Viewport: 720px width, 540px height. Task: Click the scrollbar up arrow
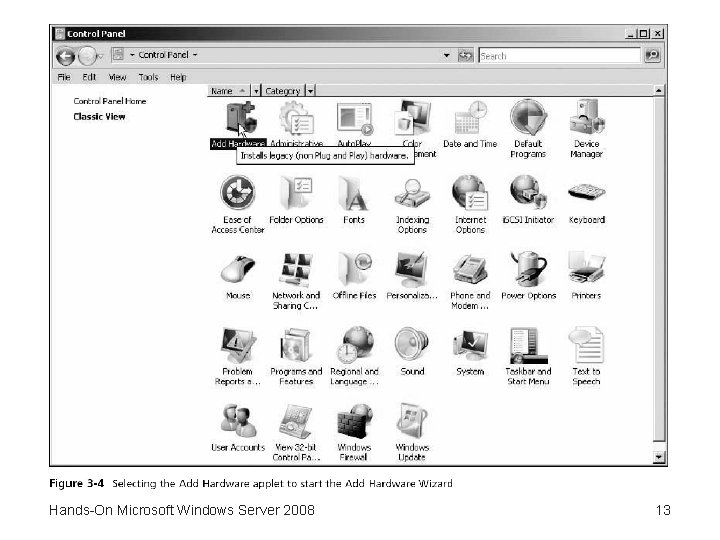tap(658, 90)
